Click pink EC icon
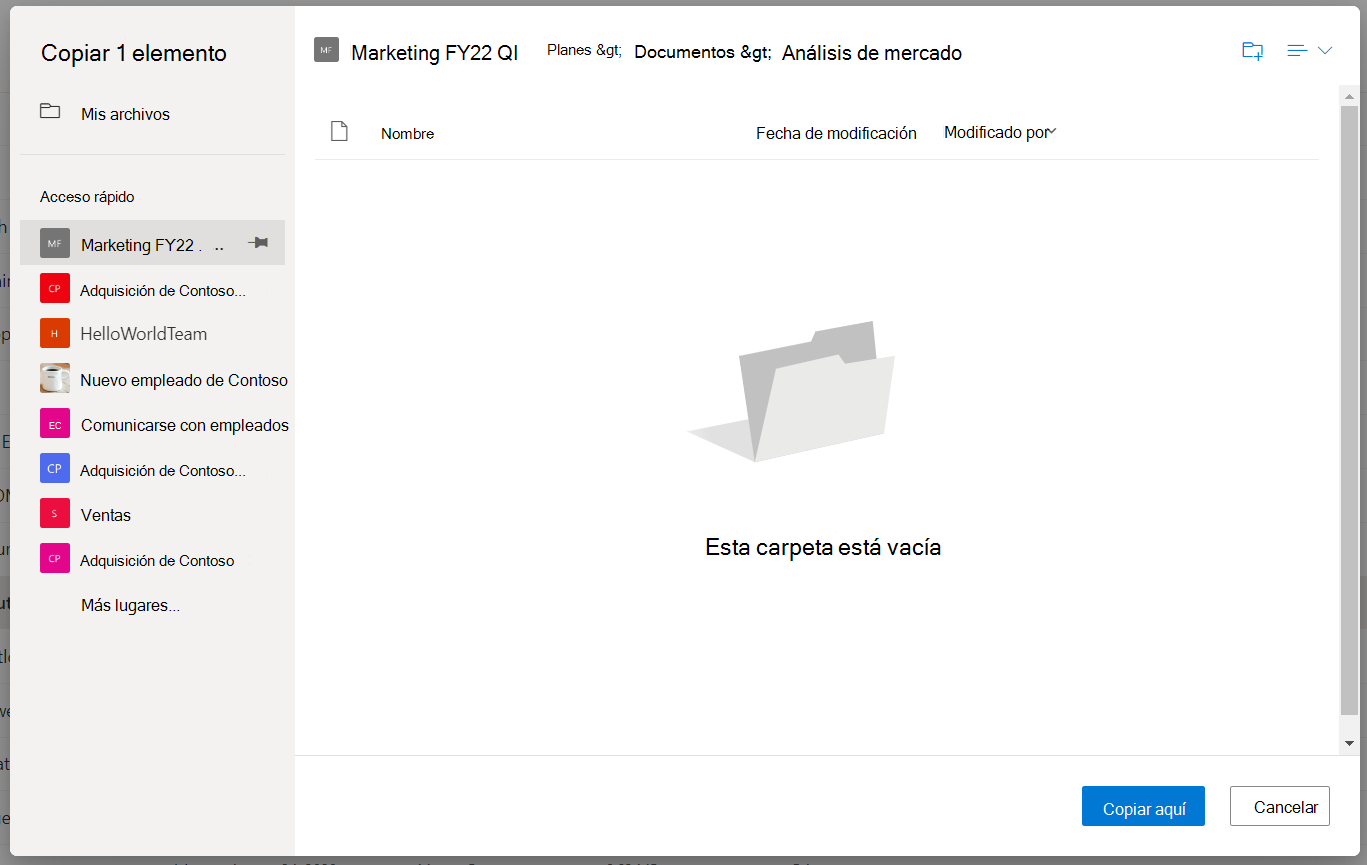 pos(55,424)
